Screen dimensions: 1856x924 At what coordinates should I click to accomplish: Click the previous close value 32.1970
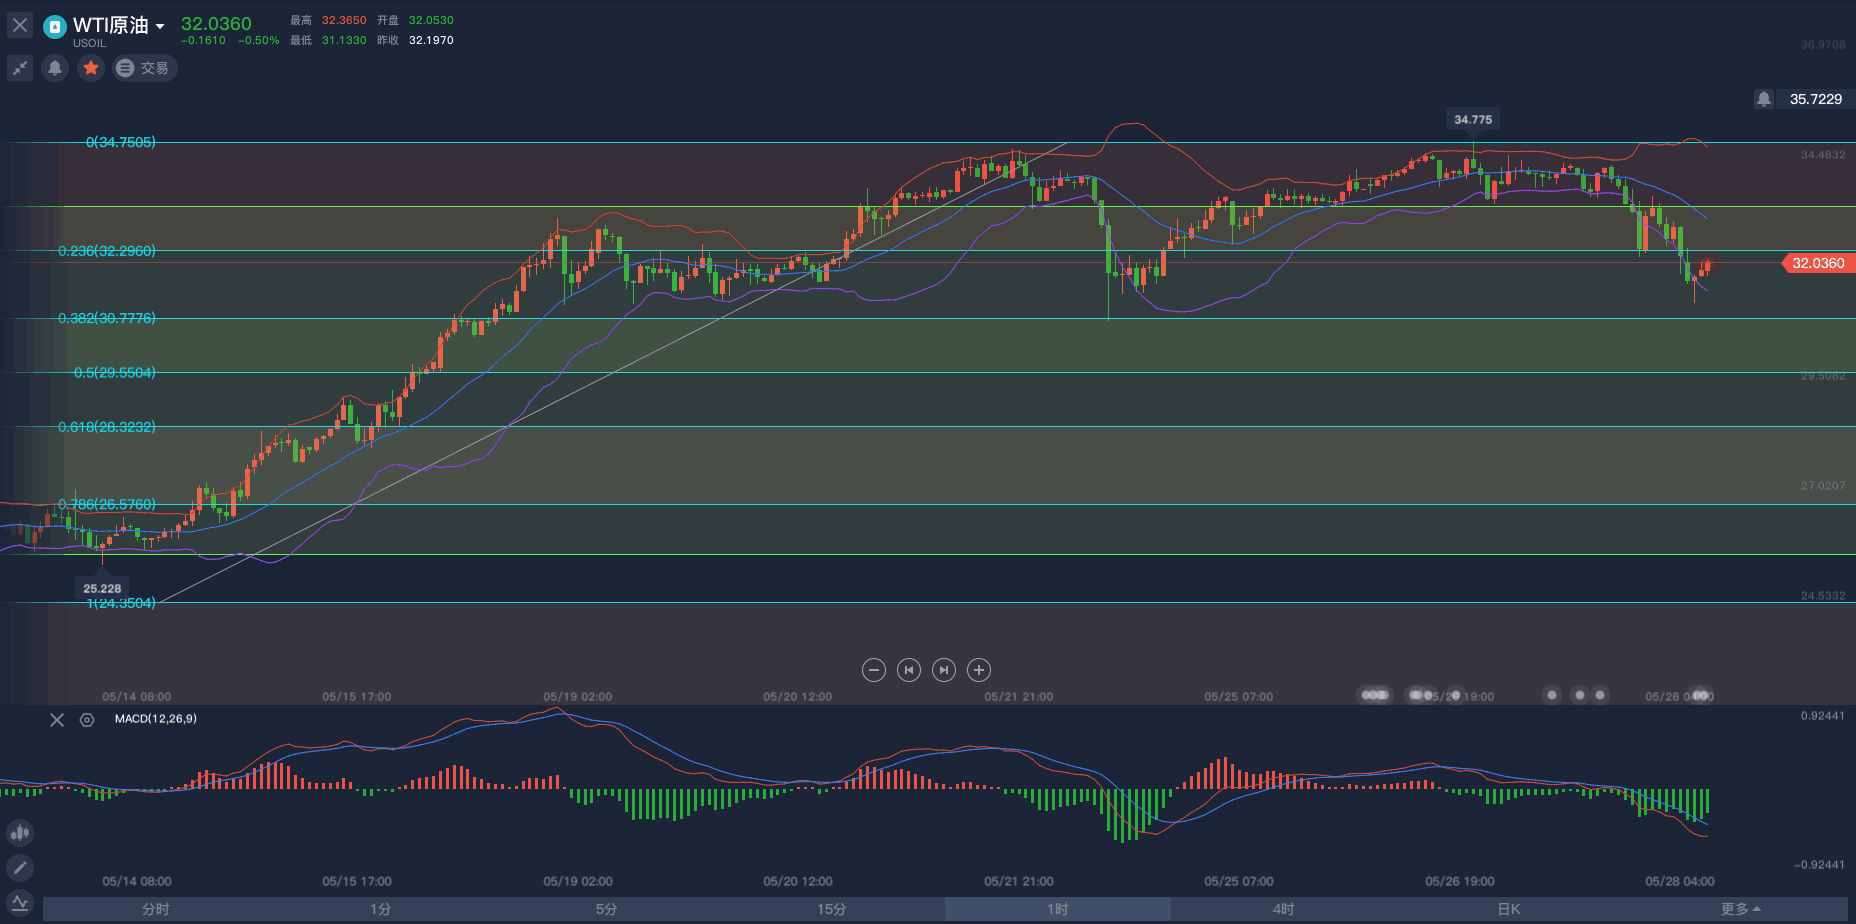pyautogui.click(x=431, y=40)
